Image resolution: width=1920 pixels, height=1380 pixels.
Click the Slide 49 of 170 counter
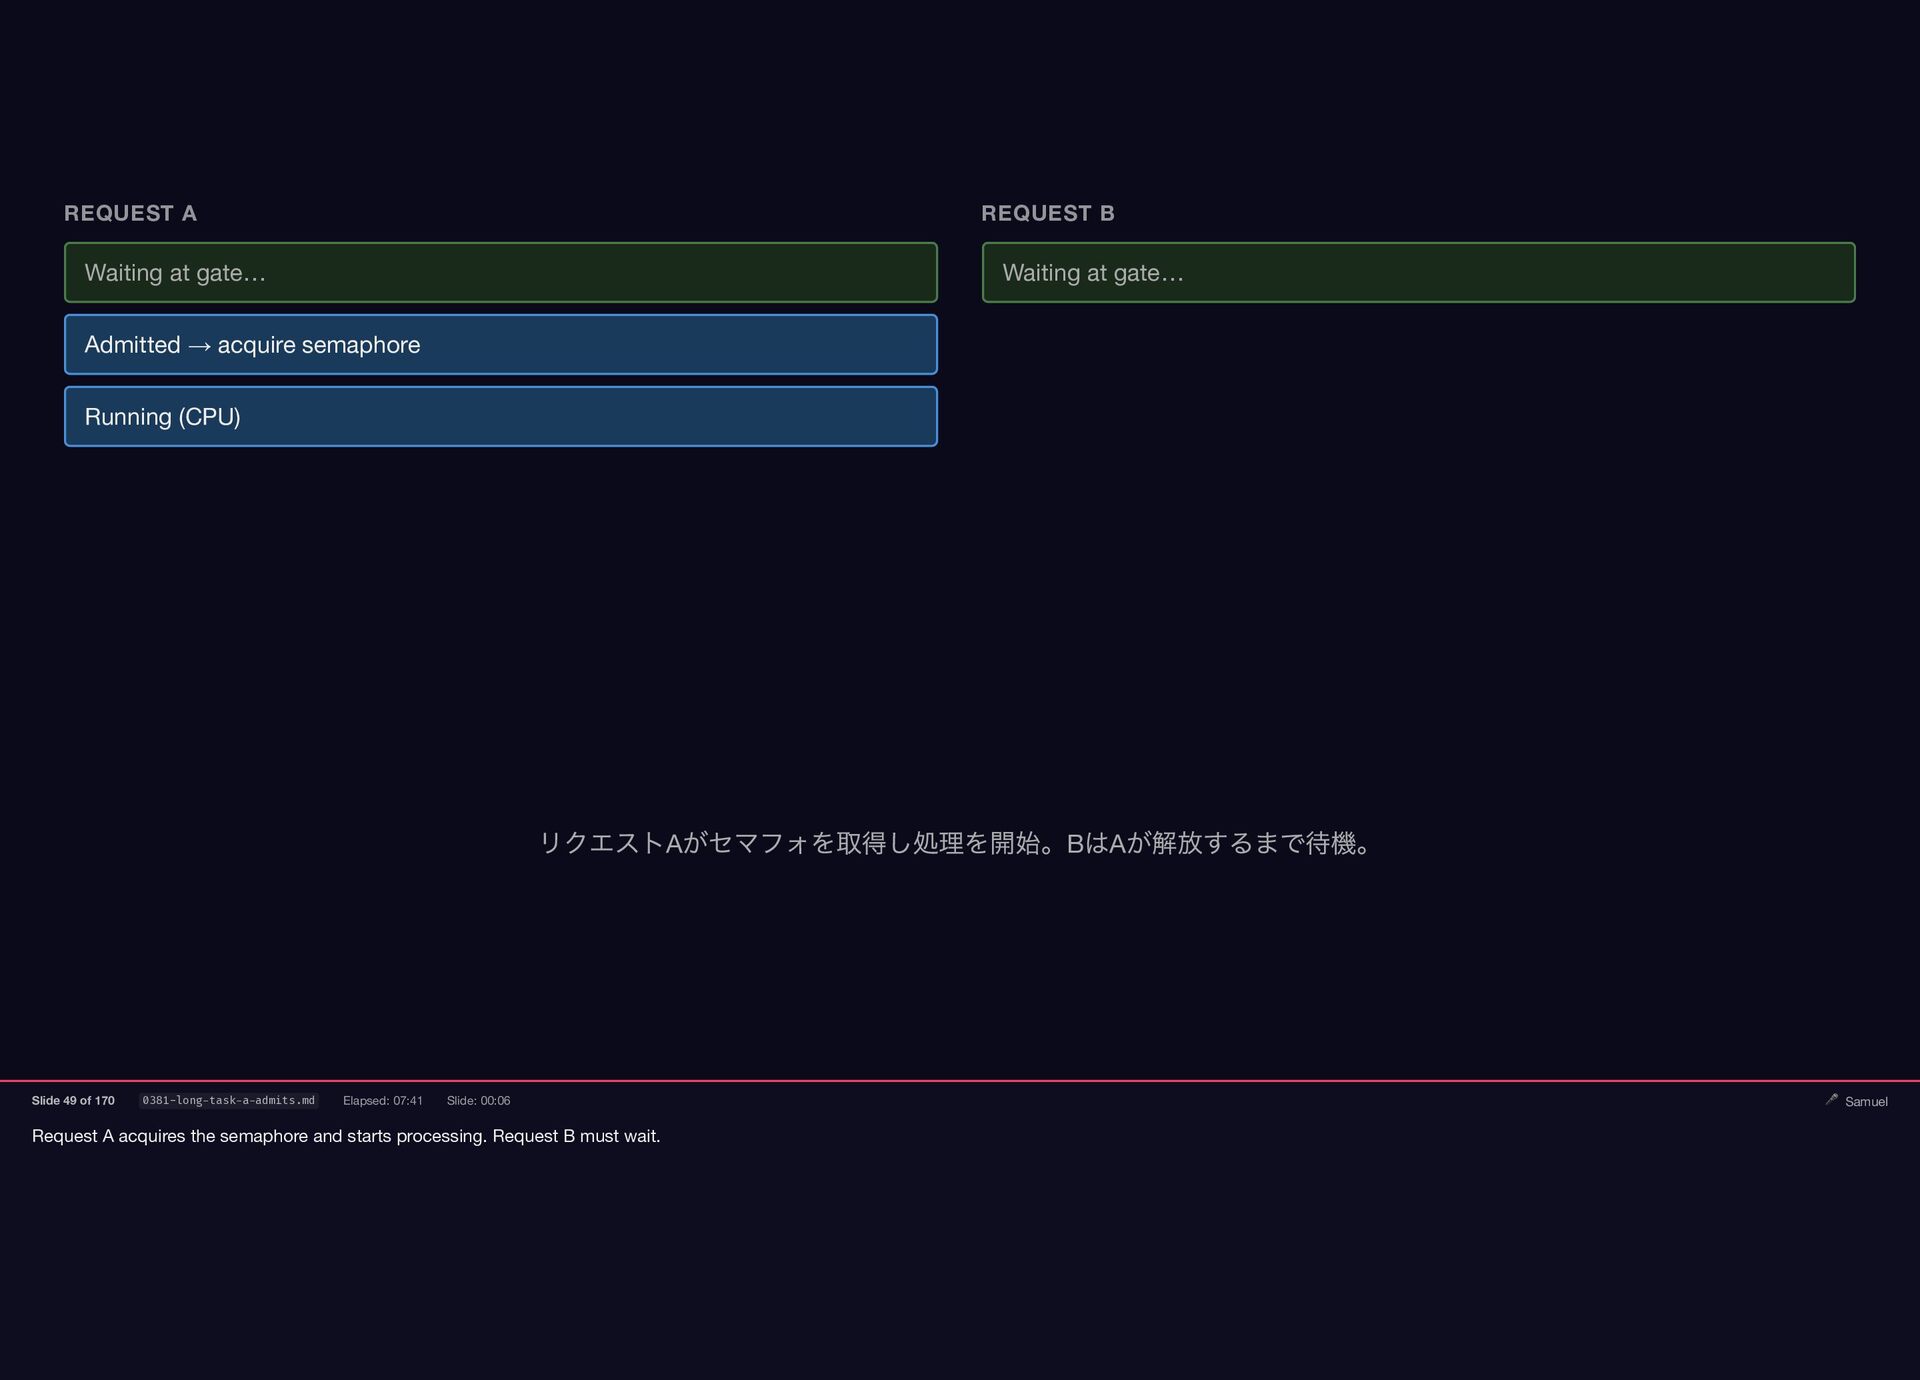[x=73, y=1100]
